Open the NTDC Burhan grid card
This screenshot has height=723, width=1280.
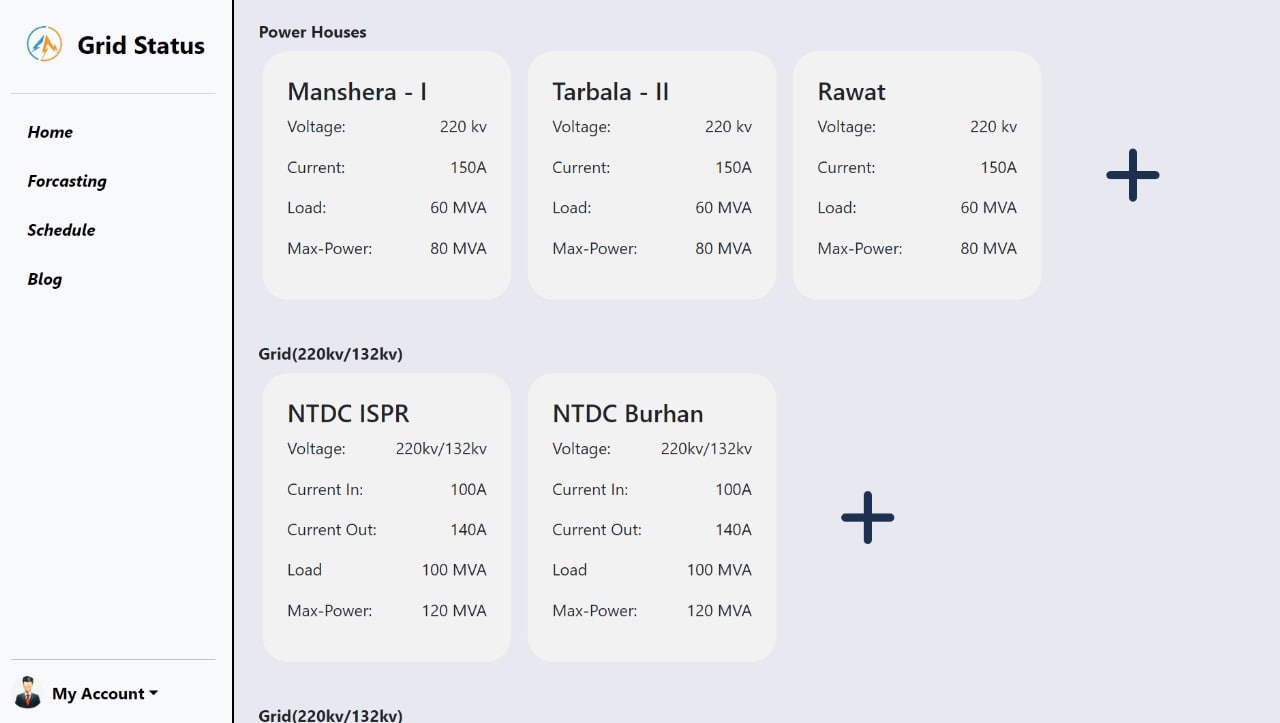pyautogui.click(x=652, y=517)
